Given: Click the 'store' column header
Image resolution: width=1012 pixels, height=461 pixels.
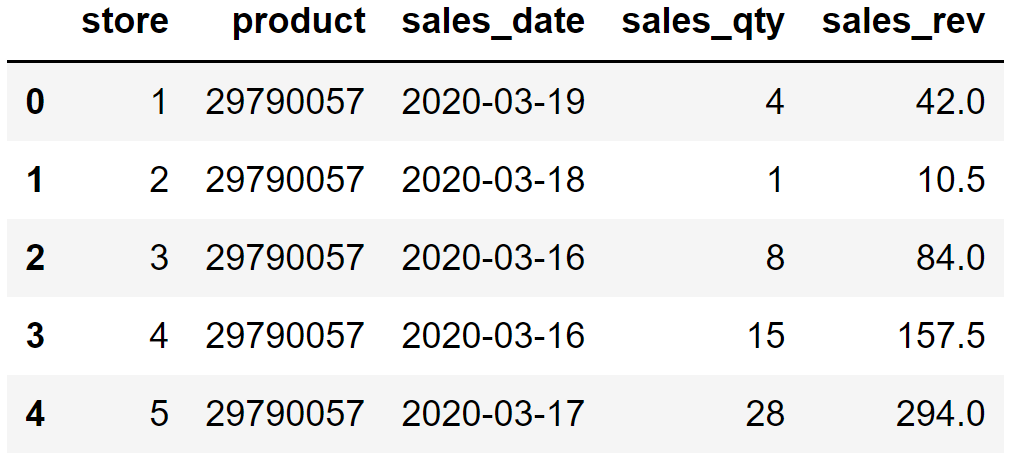Looking at the screenshot, I should click(125, 24).
